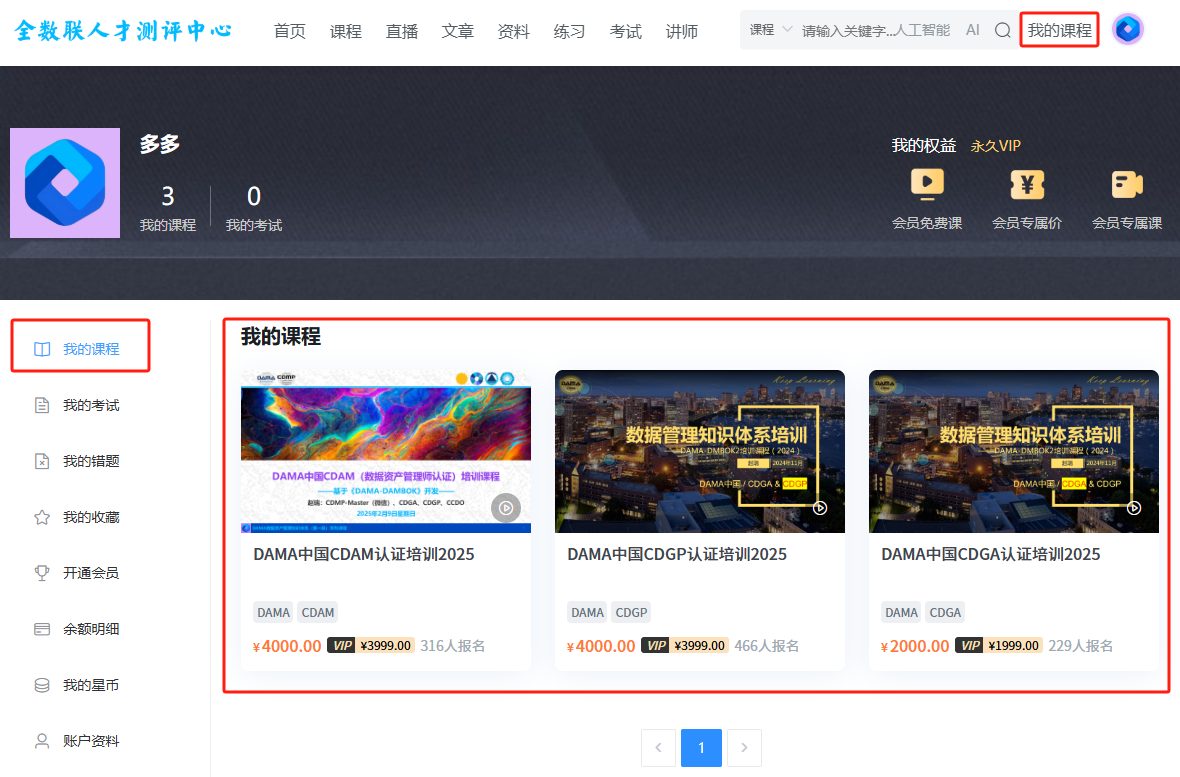Click the search magnifier icon
Viewport: 1180px width, 777px height.
tap(1002, 30)
